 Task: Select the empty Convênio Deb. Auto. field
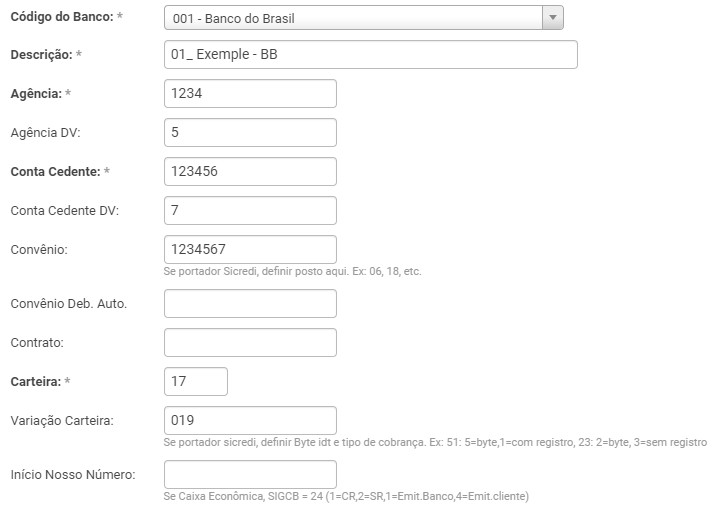point(250,303)
